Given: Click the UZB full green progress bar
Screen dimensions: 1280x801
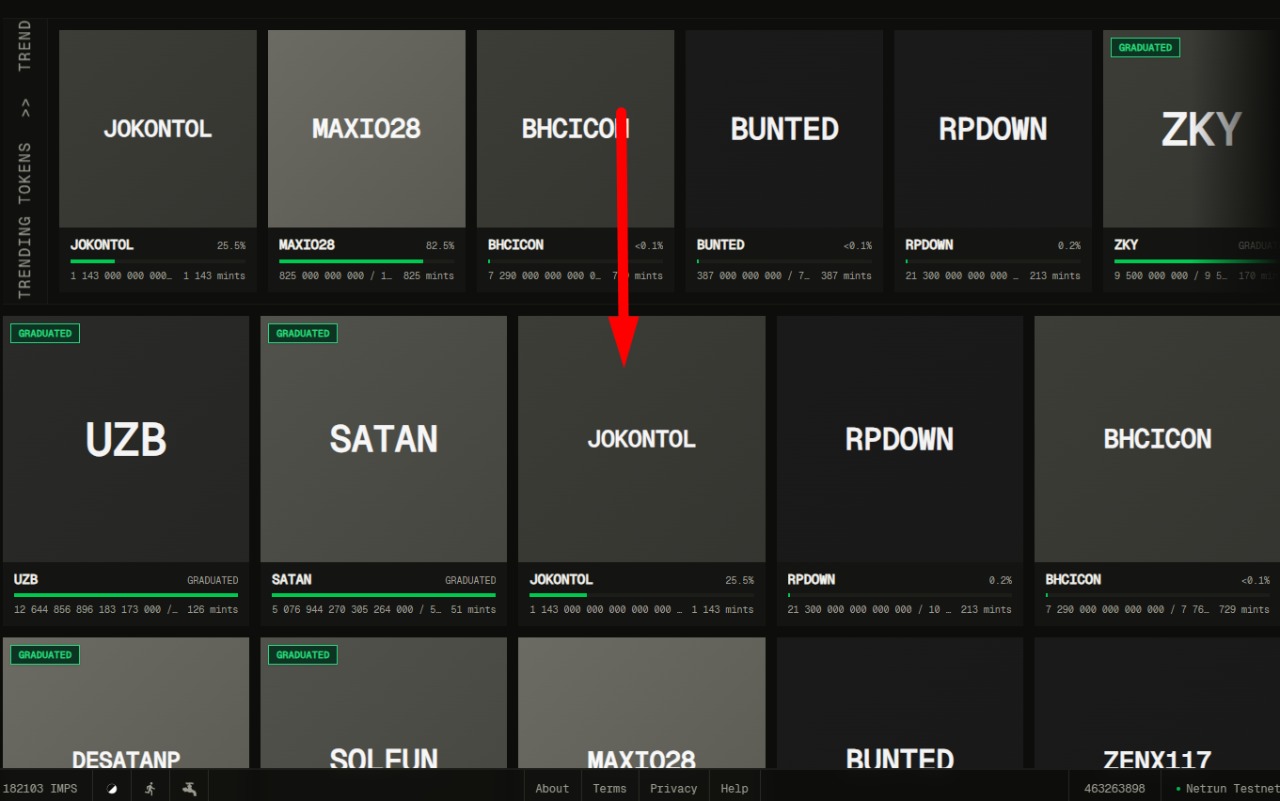Looking at the screenshot, I should [126, 595].
